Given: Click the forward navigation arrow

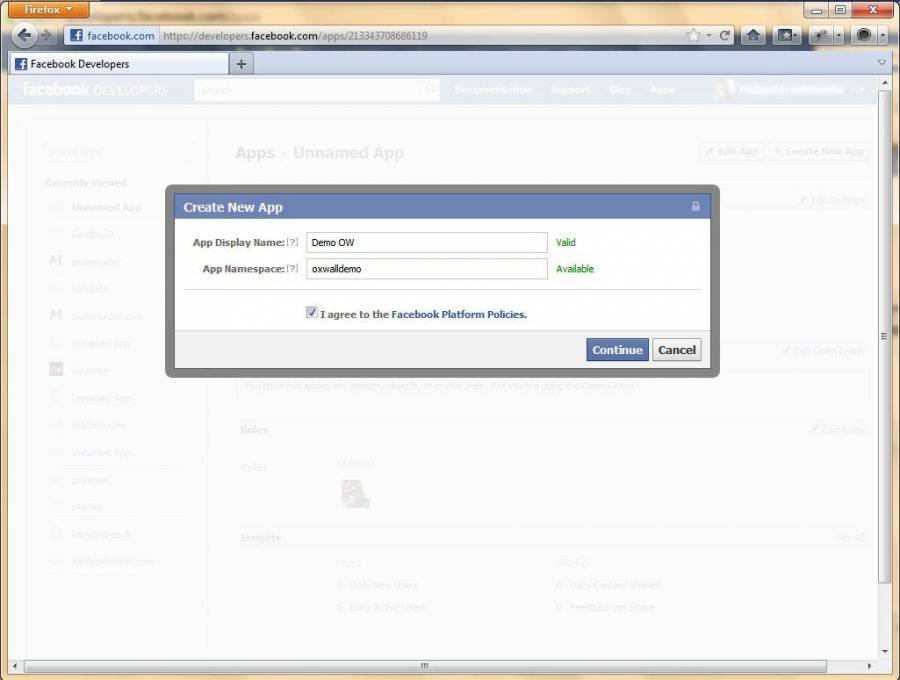Looking at the screenshot, I should (x=47, y=36).
